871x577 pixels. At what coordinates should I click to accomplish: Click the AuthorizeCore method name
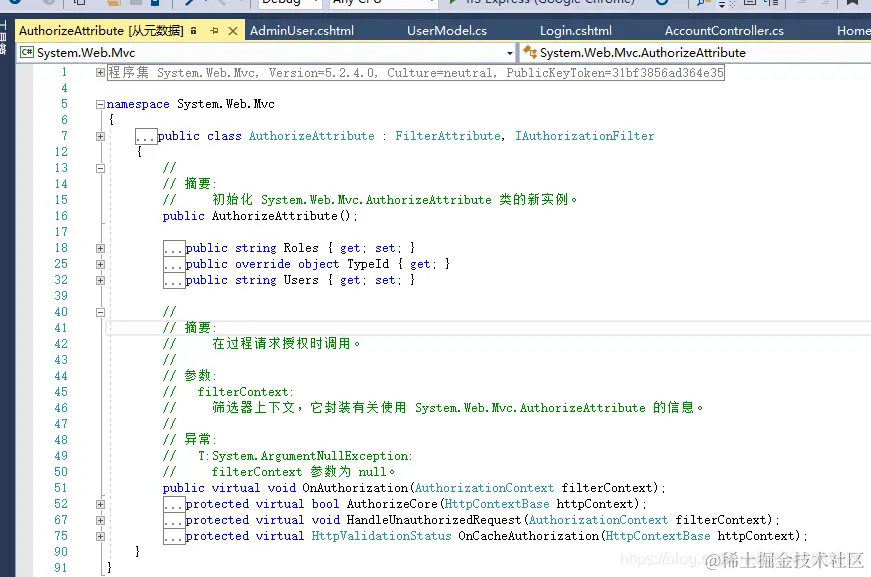tap(392, 504)
